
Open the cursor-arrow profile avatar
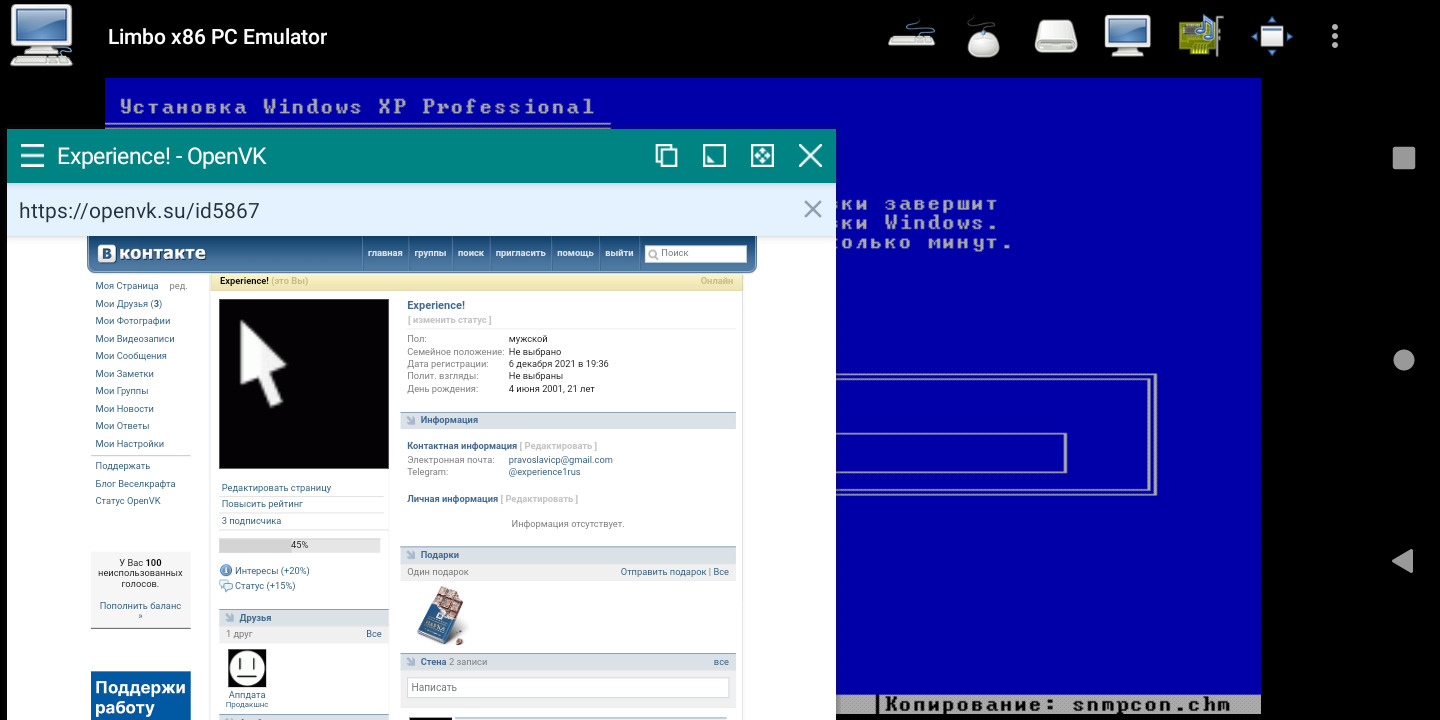coord(304,384)
